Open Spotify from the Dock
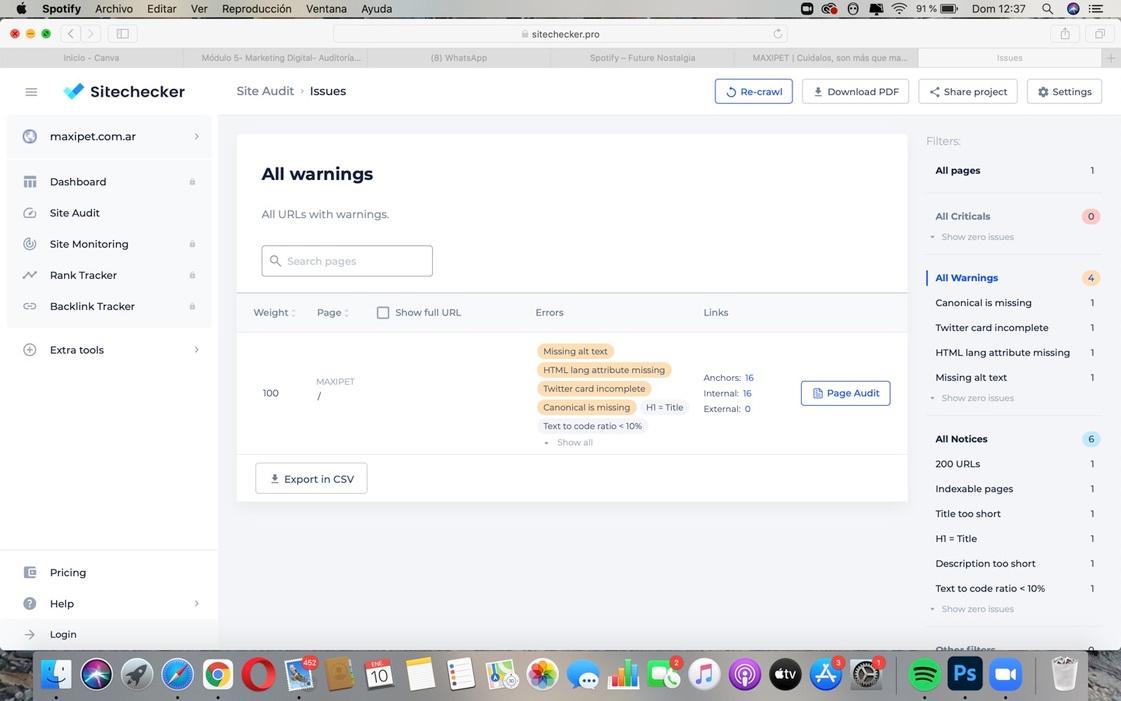This screenshot has width=1121, height=701. [x=924, y=674]
